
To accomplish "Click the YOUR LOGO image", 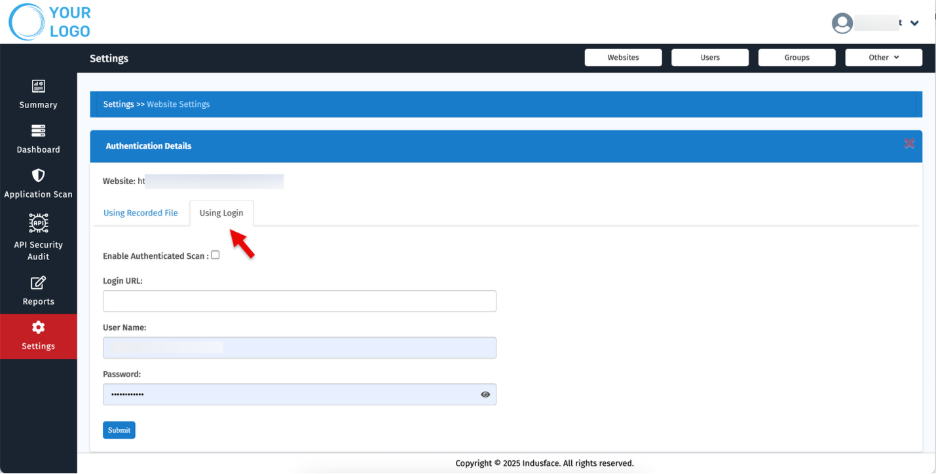I will 50,22.
